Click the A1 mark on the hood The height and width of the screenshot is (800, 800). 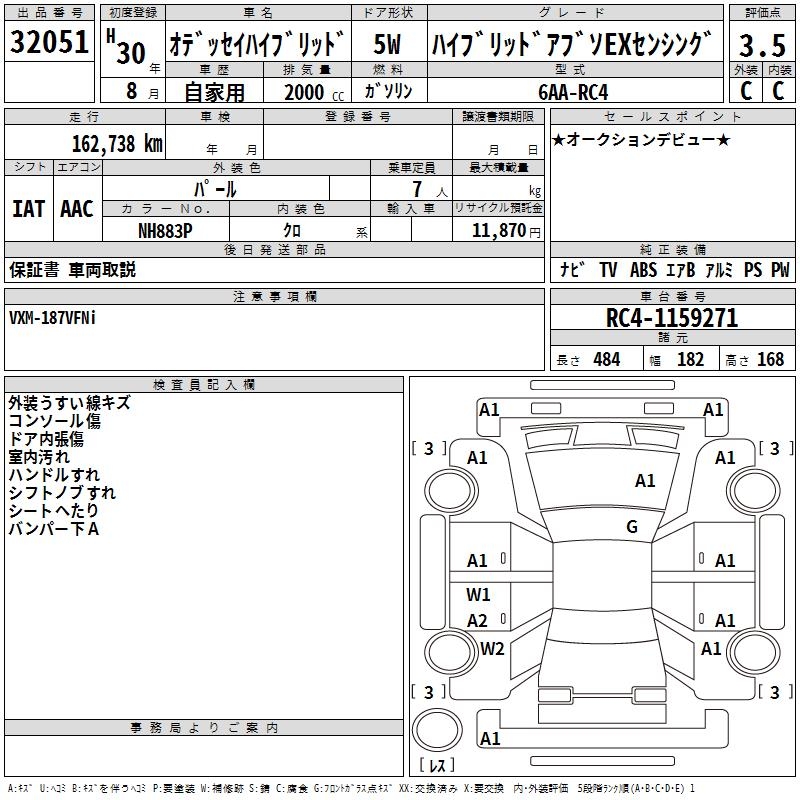(645, 481)
